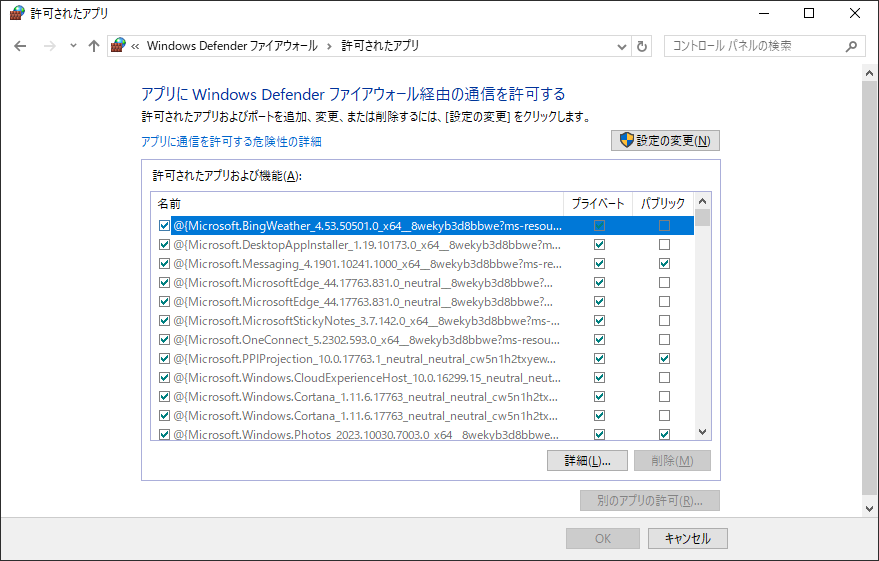Open the recent locations dropdown arrow
The image size is (879, 561).
click(73, 46)
